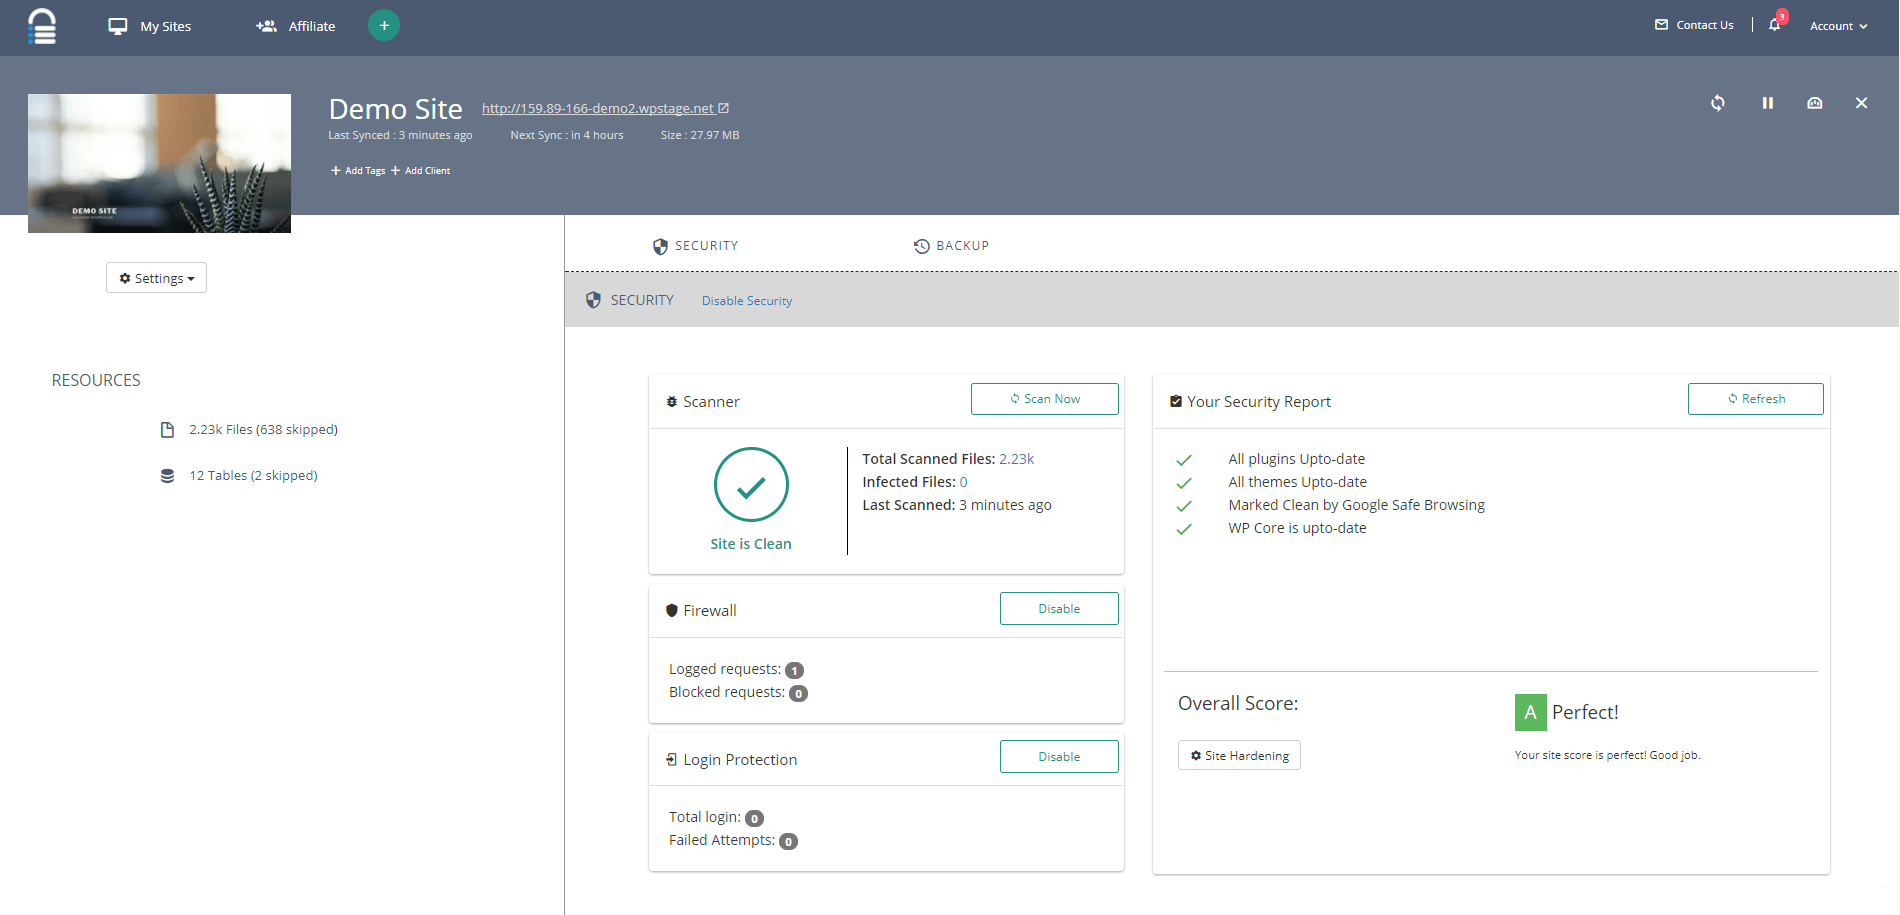The height and width of the screenshot is (915, 1900).
Task: Disable the Firewall
Action: click(x=1058, y=609)
